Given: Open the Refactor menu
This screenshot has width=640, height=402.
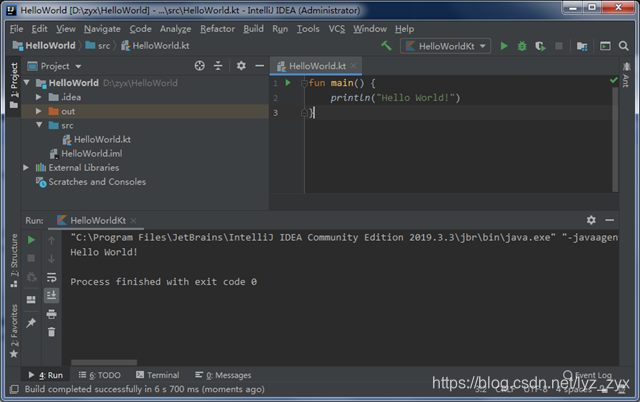Looking at the screenshot, I should [x=217, y=29].
